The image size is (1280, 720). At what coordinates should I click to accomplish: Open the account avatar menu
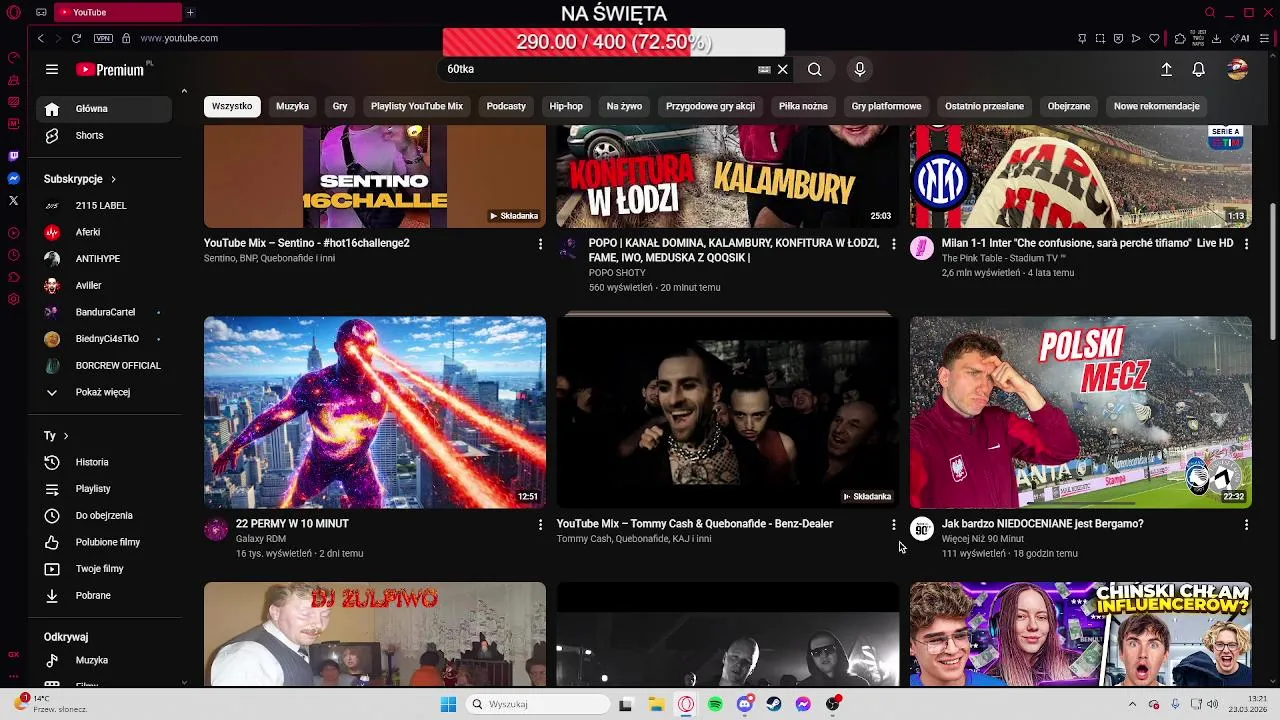1237,69
